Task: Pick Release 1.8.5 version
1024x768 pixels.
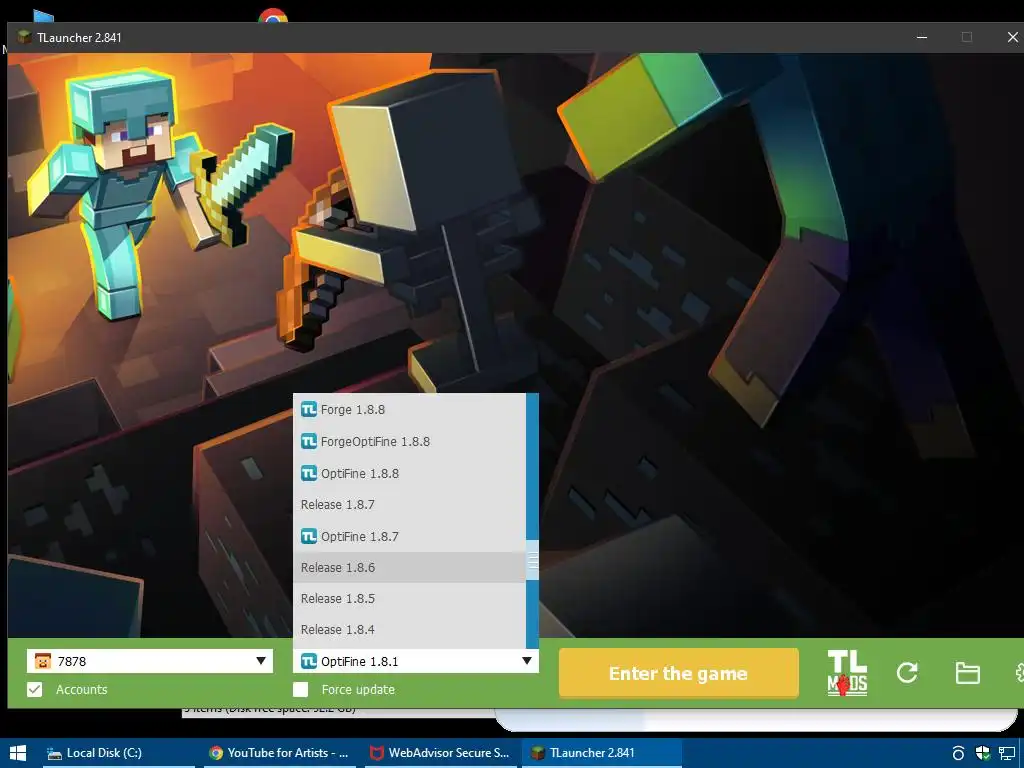Action: click(409, 598)
